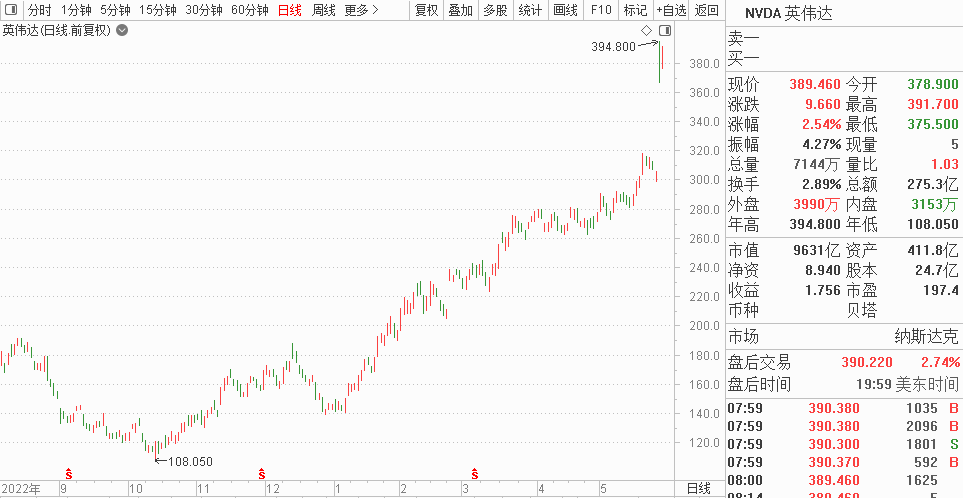Click the 换手 value 2.89%
963x498 pixels.
[x=822, y=184]
